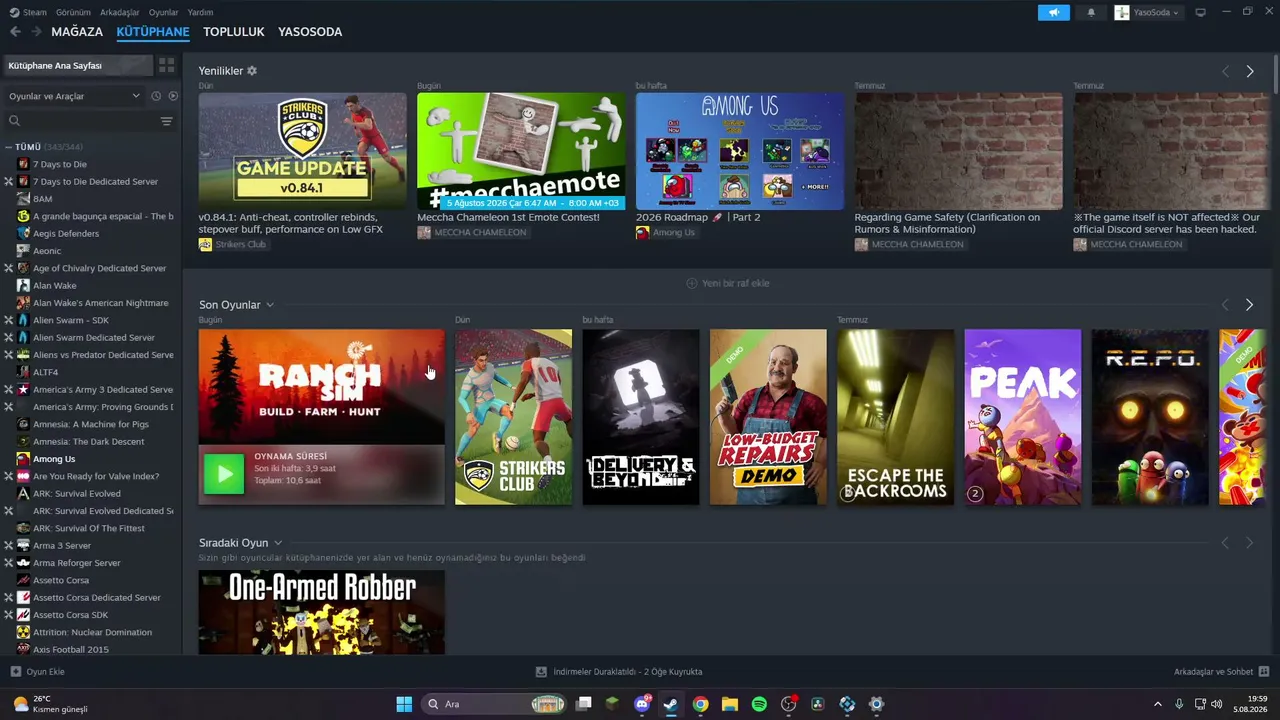Open Discord from the taskbar
The width and height of the screenshot is (1280, 720).
tap(642, 704)
